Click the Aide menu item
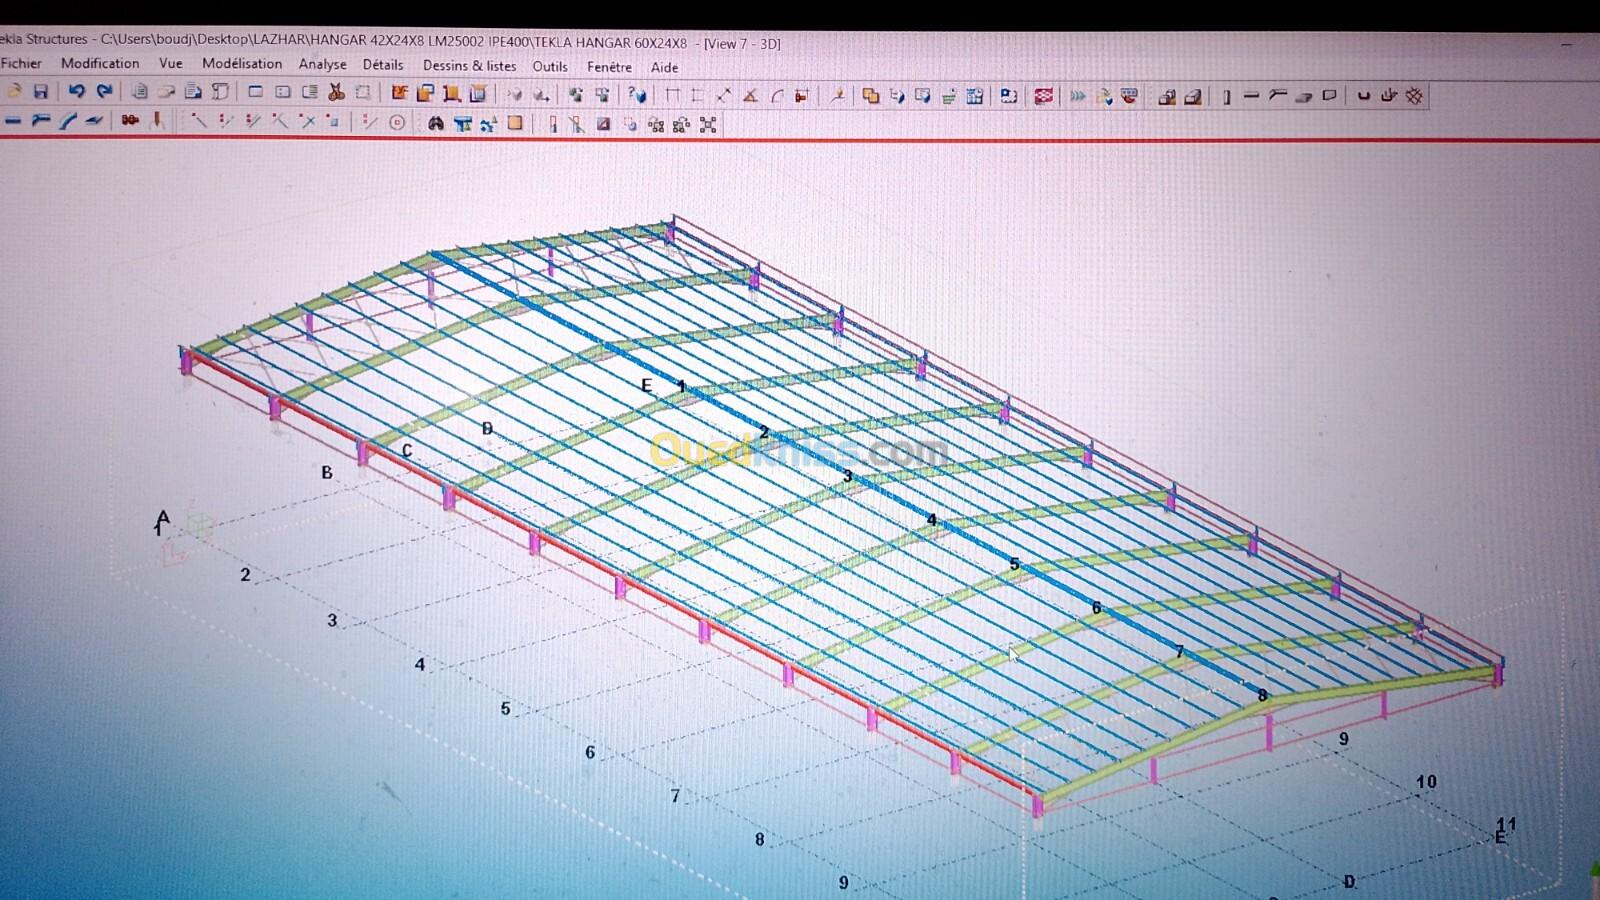The width and height of the screenshot is (1600, 900). tap(664, 68)
